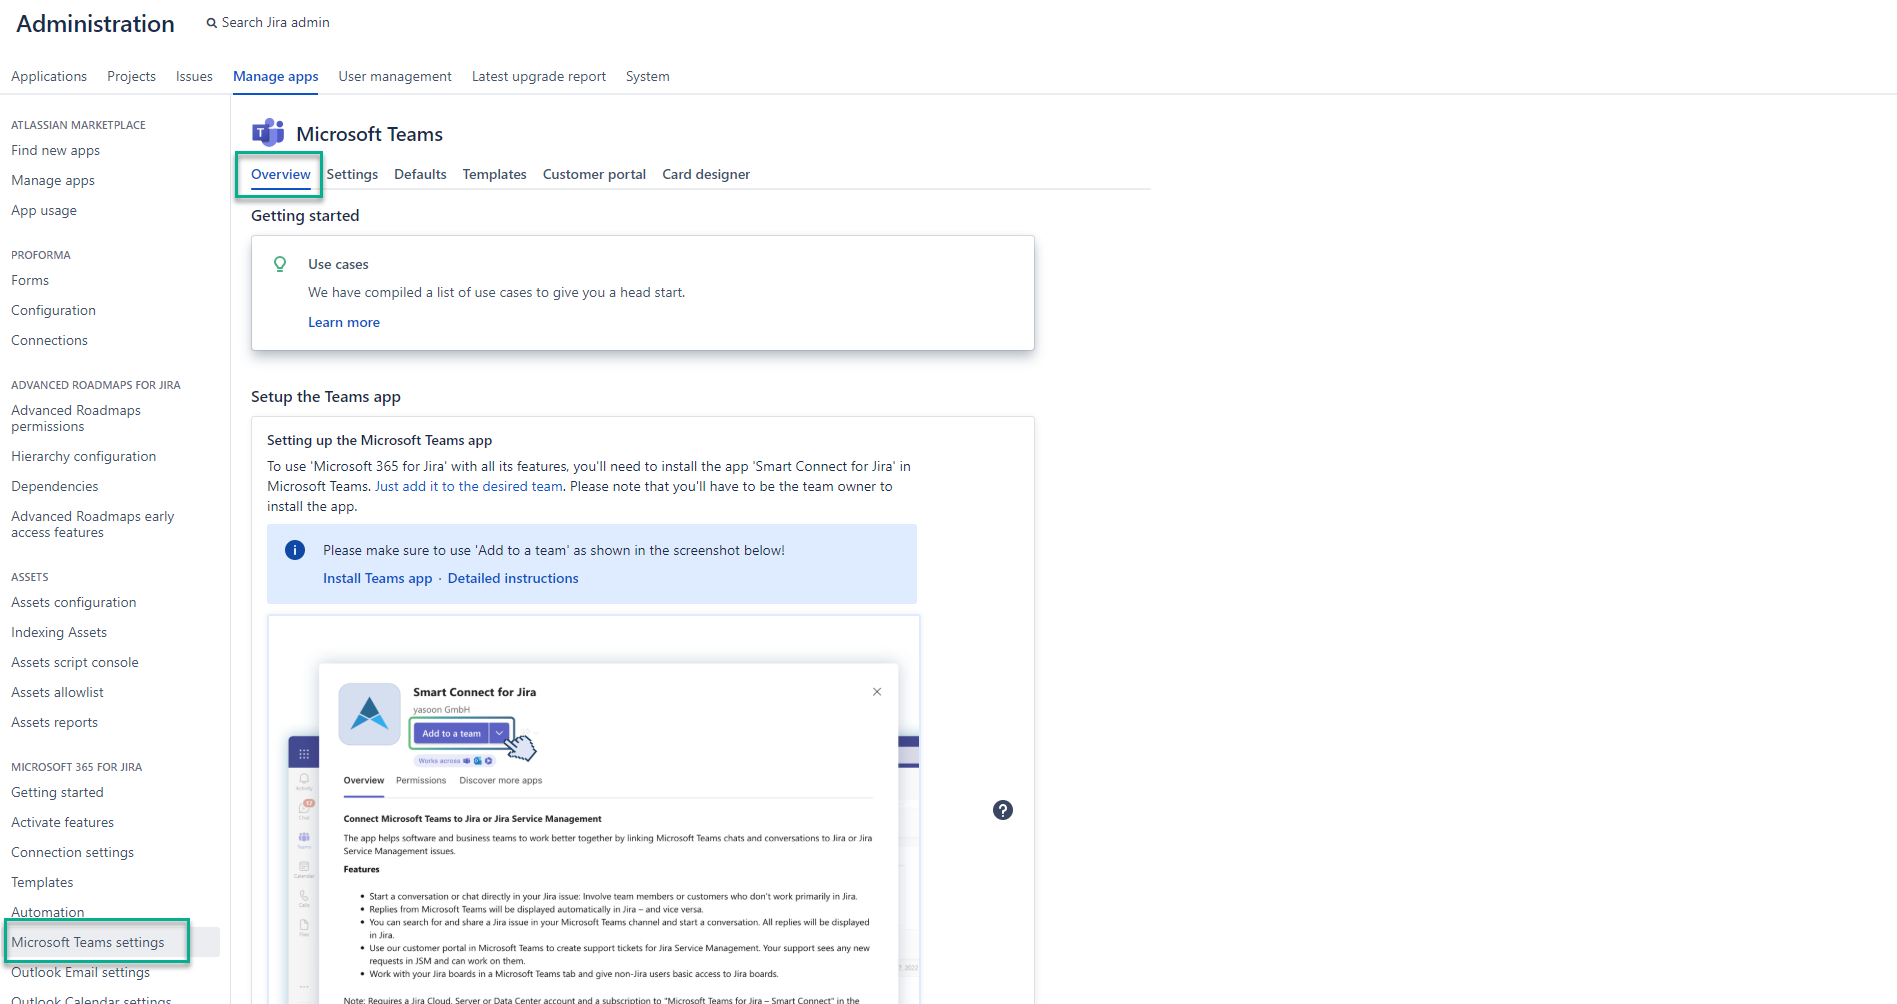Image resolution: width=1897 pixels, height=1004 pixels.
Task: Open Find new apps in sidebar
Action: 55,150
